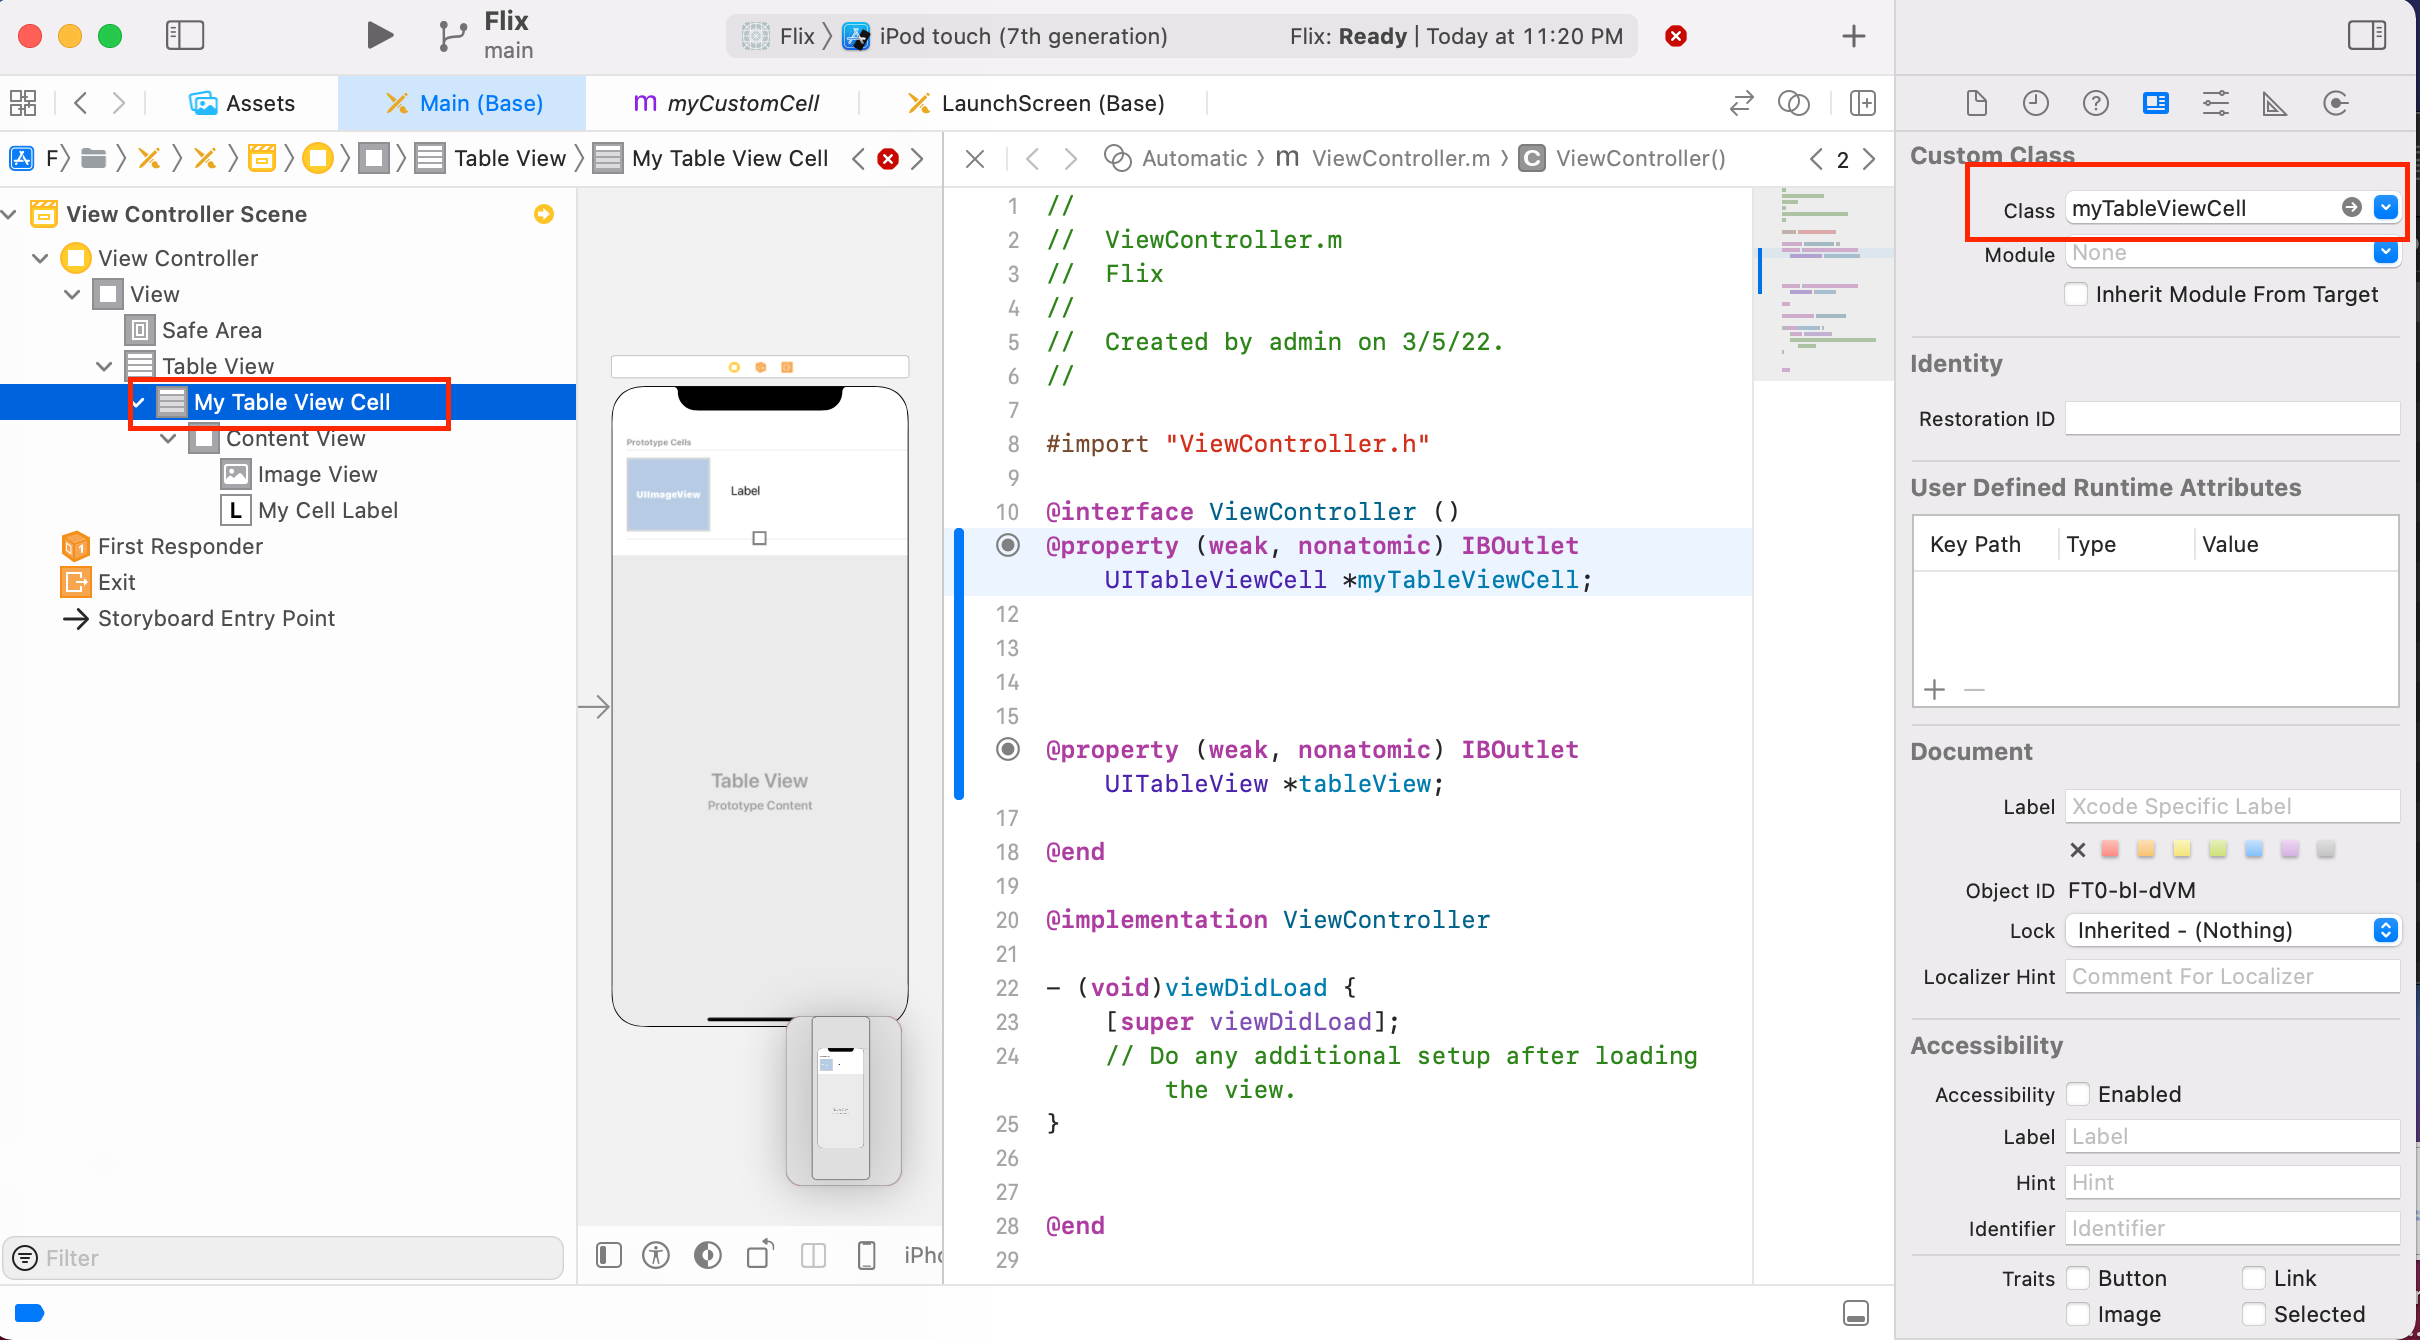Open the Quick Help inspector icon

tap(2095, 103)
